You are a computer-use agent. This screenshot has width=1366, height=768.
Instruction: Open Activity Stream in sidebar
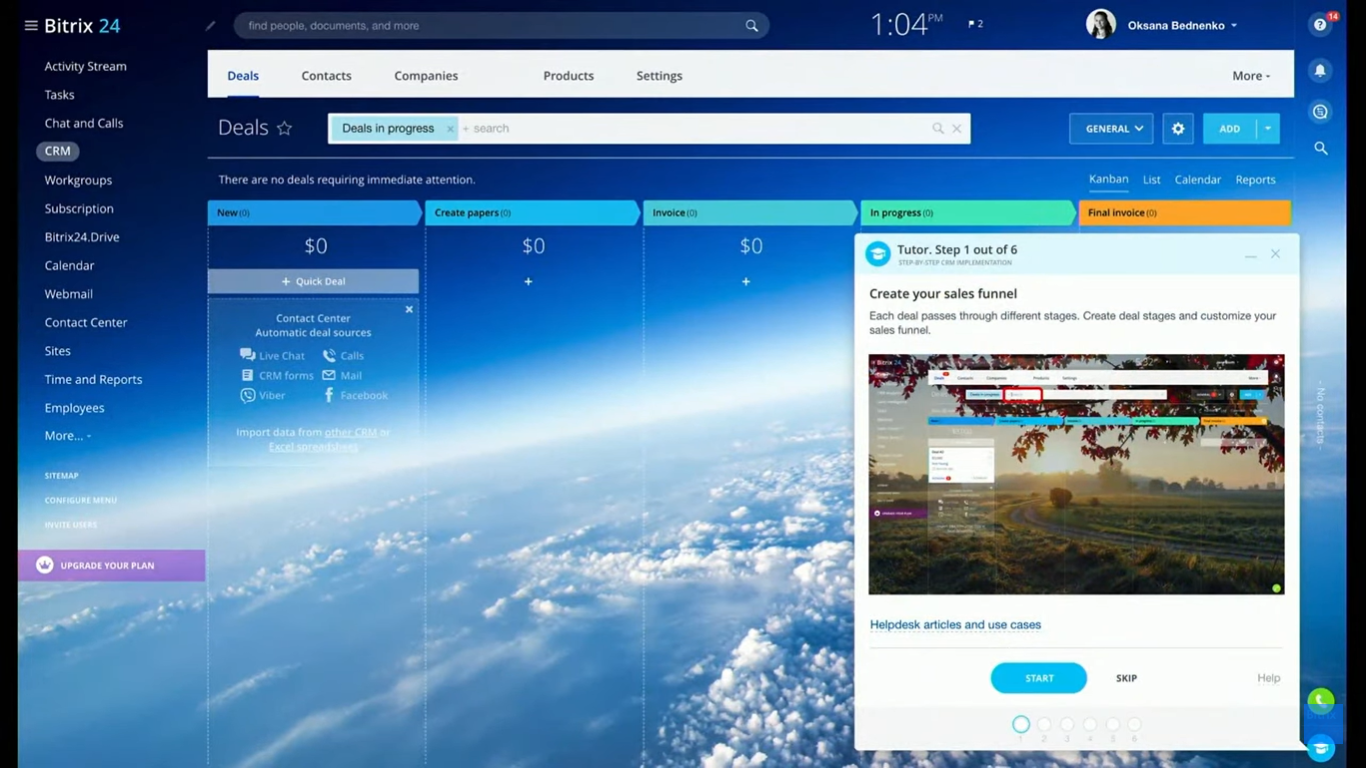[x=85, y=66]
